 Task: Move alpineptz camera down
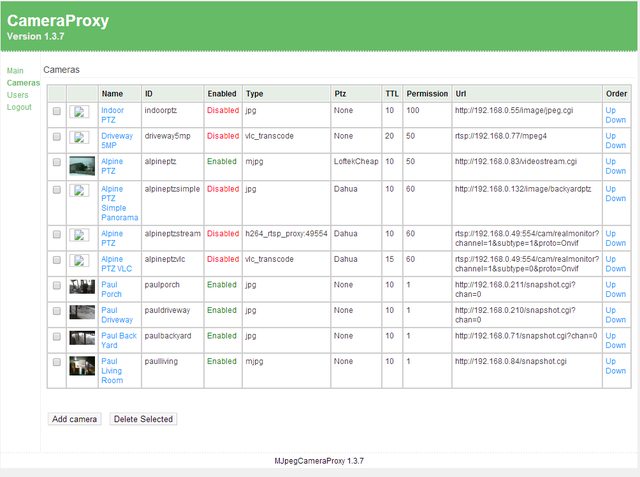[616, 171]
